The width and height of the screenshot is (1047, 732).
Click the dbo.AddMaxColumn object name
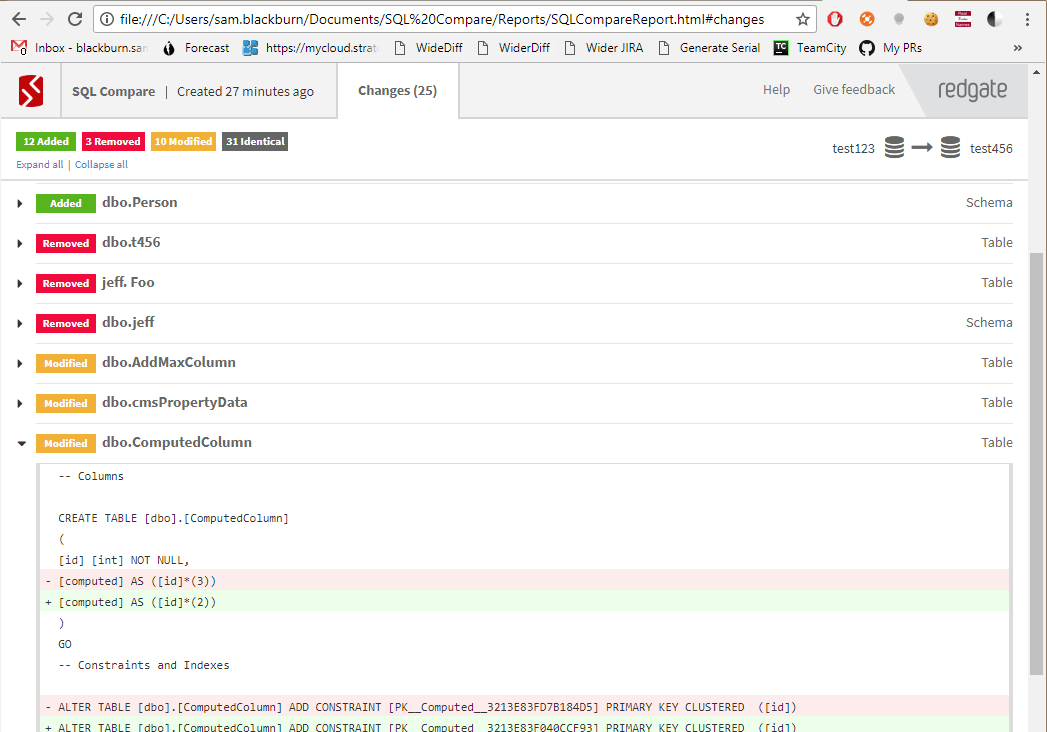169,363
